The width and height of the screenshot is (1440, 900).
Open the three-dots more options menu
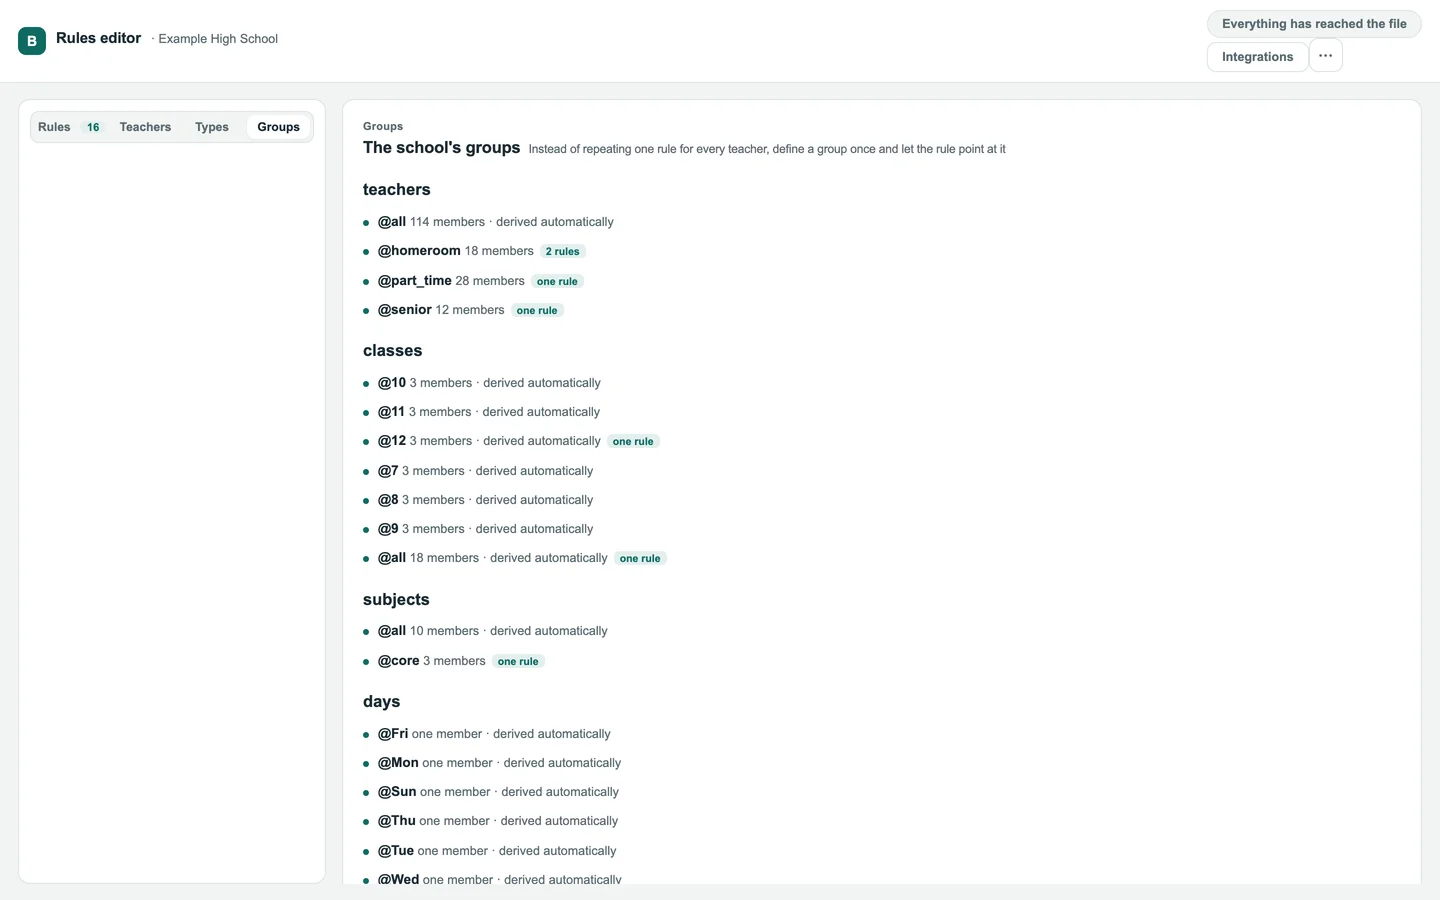point(1325,56)
